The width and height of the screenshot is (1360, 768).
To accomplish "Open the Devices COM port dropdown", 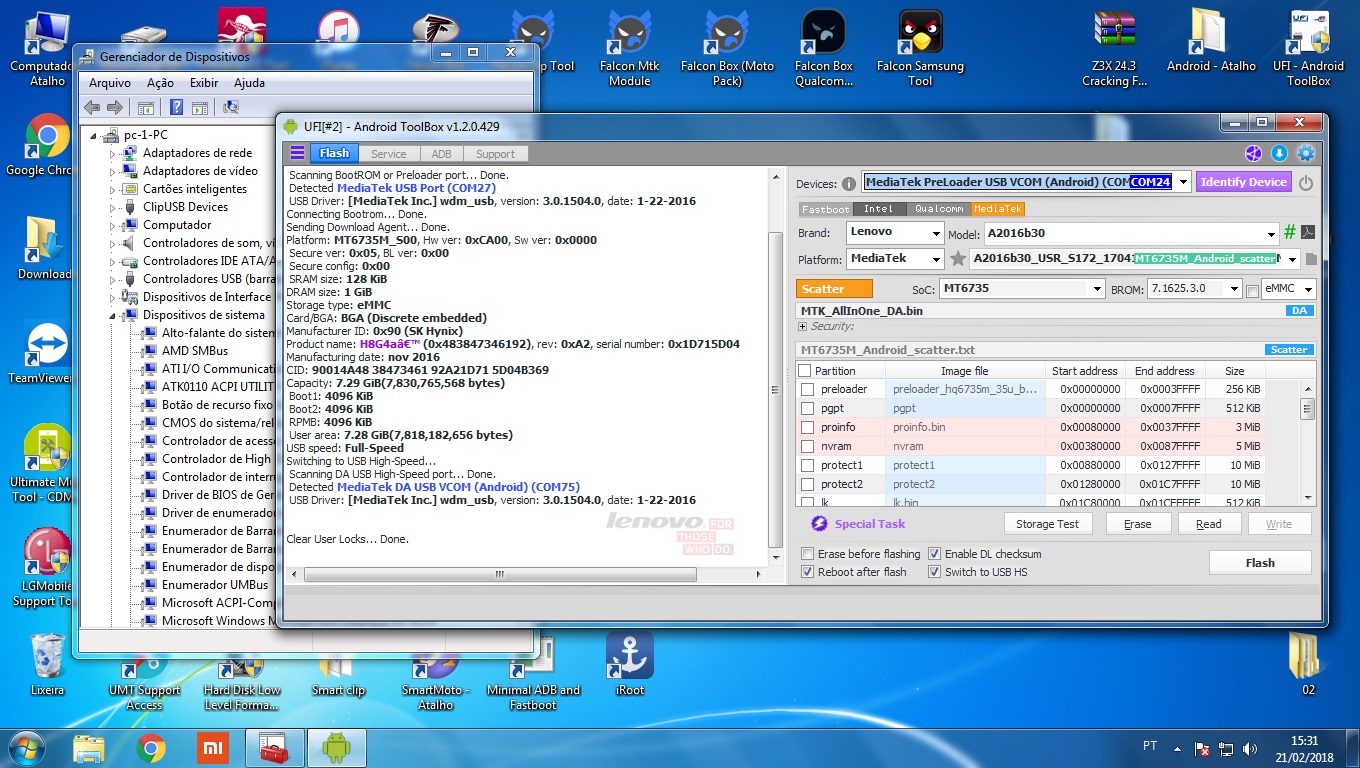I will click(1183, 182).
